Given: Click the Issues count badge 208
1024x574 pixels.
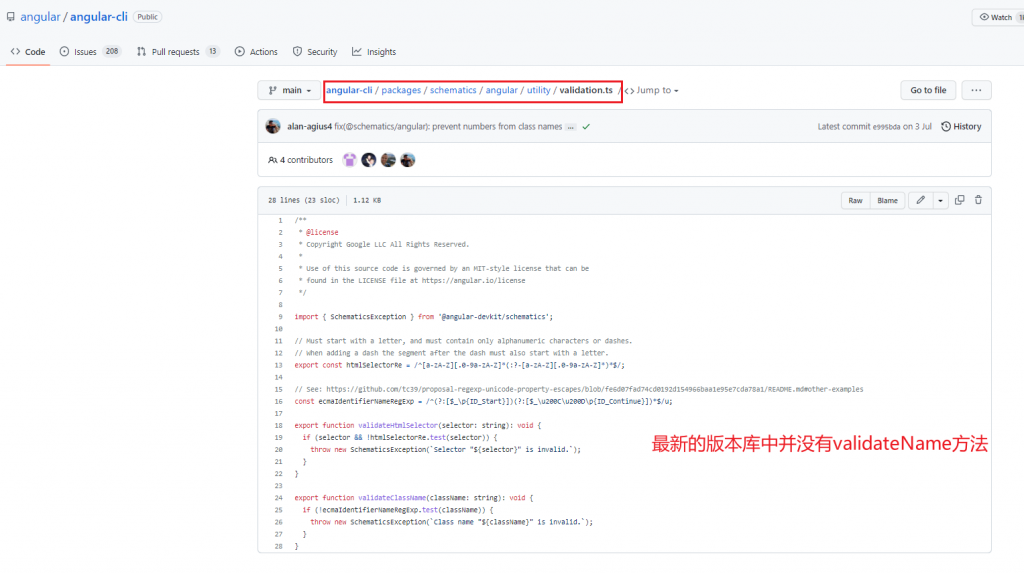Looking at the screenshot, I should tap(112, 51).
